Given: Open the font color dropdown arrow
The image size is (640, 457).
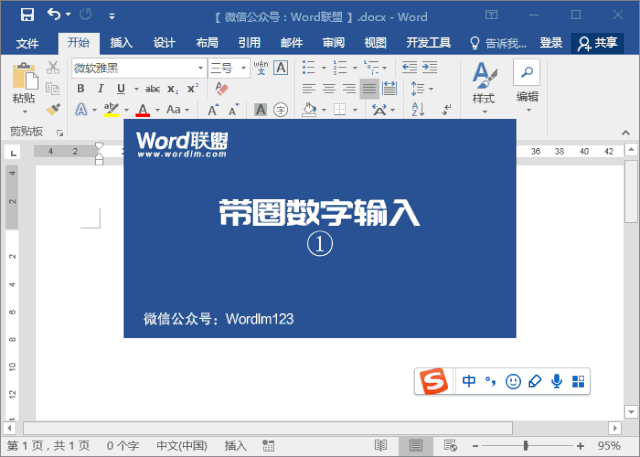Looking at the screenshot, I should click(x=158, y=110).
